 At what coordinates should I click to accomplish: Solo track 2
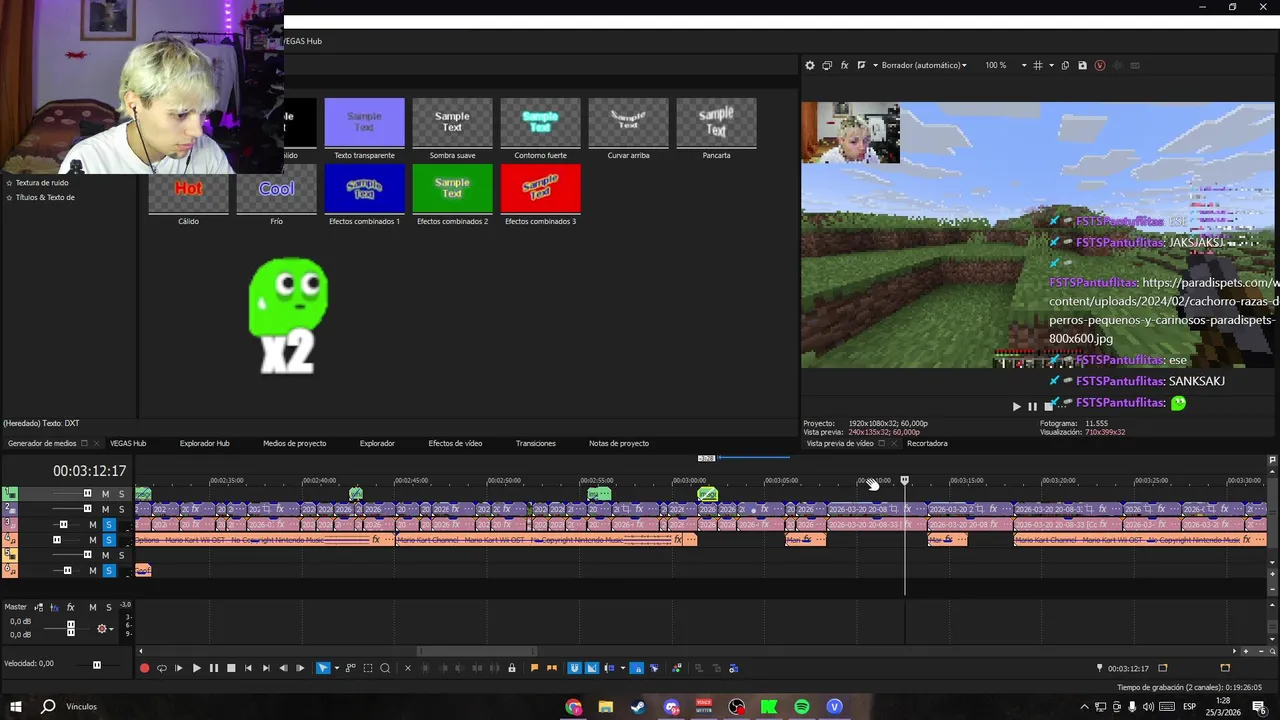click(x=122, y=509)
